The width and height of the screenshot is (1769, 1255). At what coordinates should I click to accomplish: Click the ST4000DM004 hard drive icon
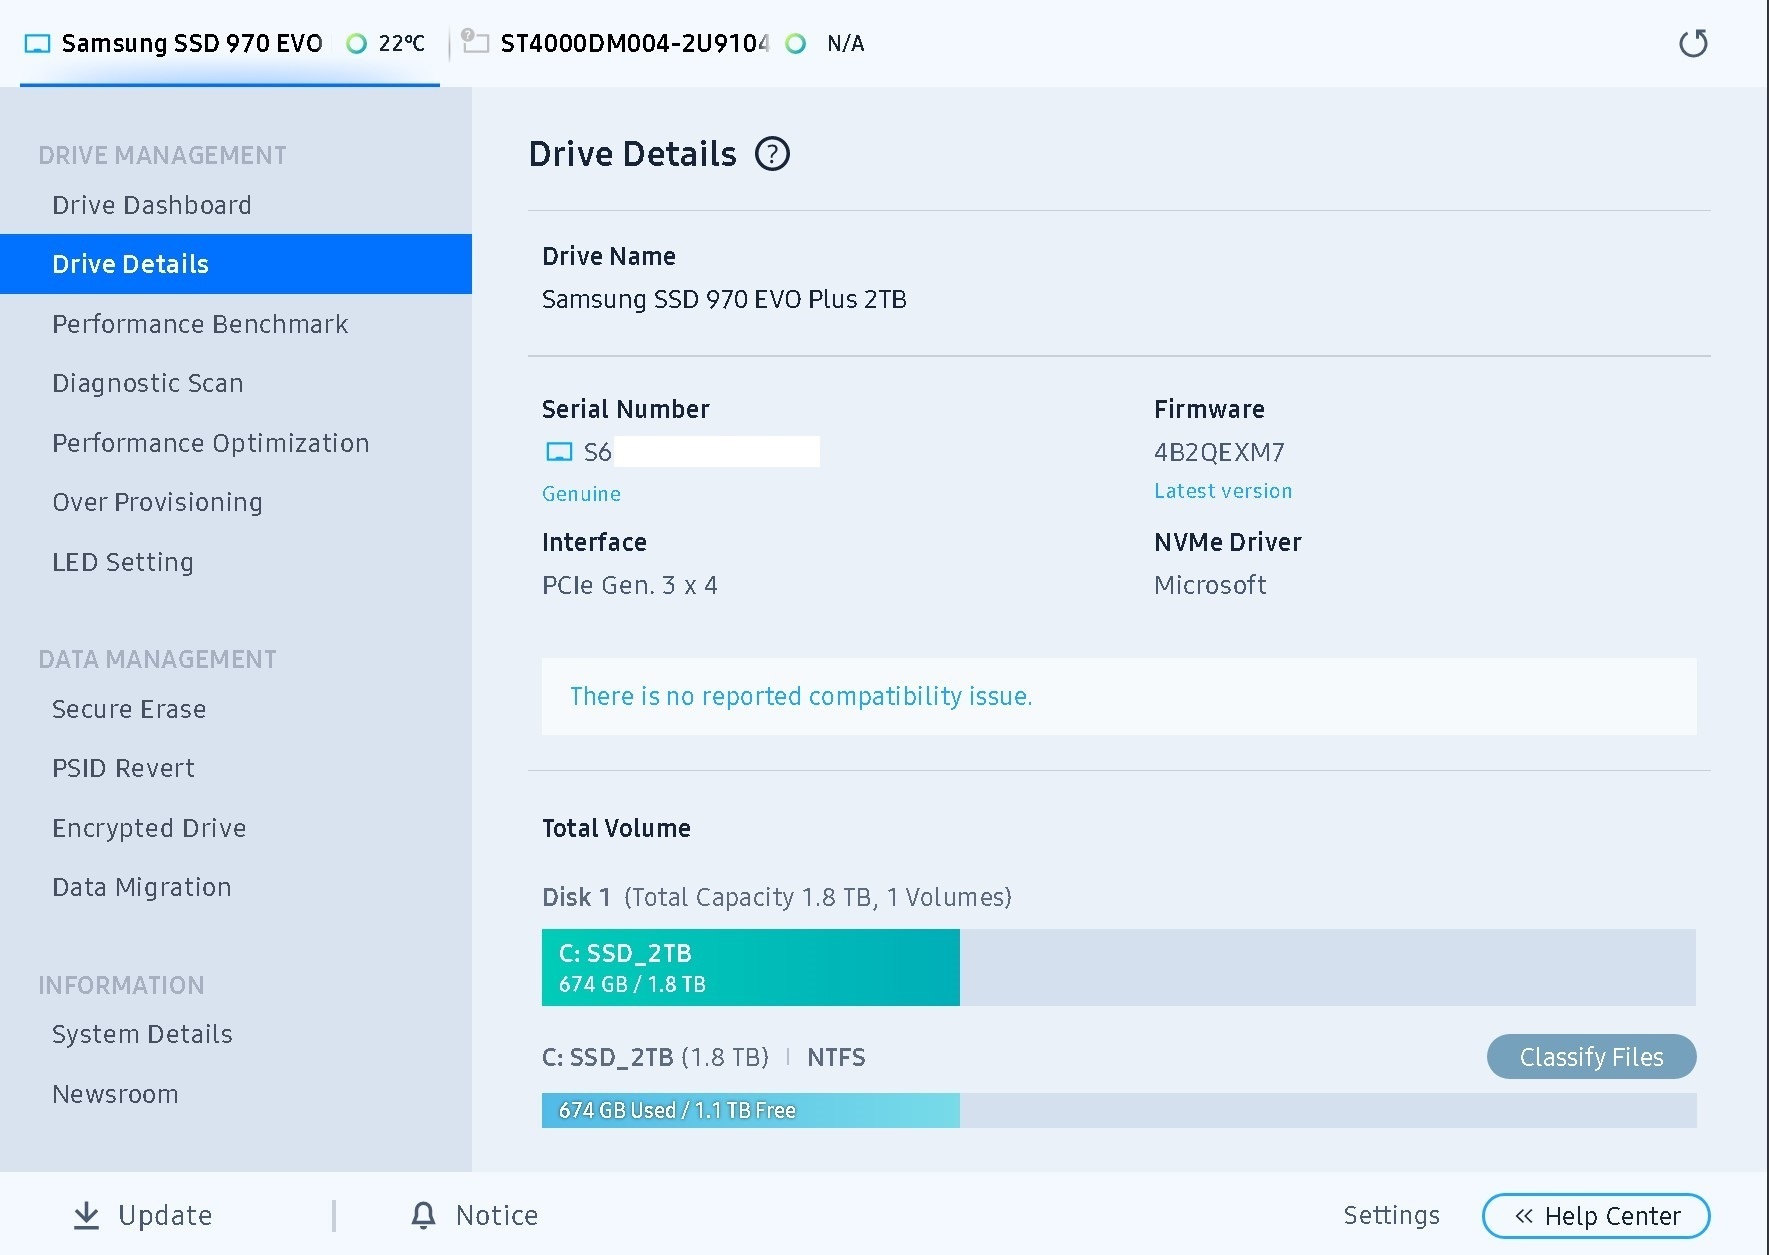pos(476,43)
